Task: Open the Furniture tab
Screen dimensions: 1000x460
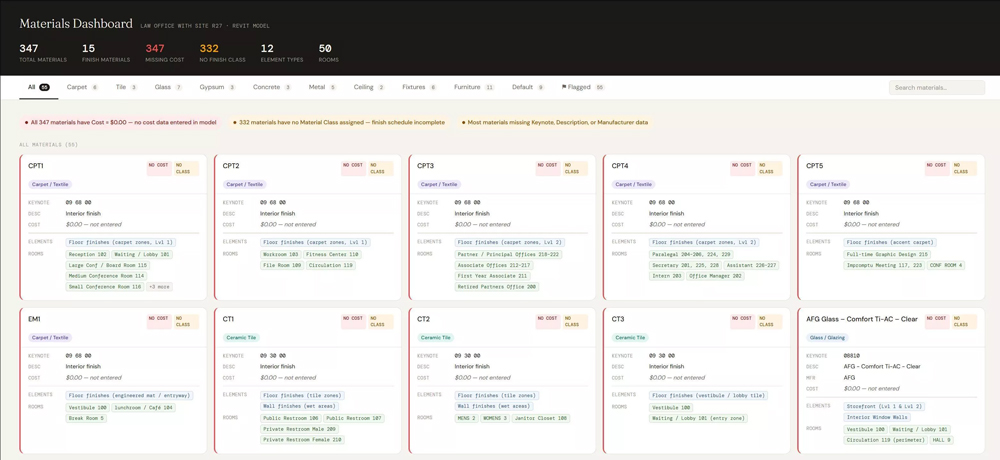Action: pos(474,87)
